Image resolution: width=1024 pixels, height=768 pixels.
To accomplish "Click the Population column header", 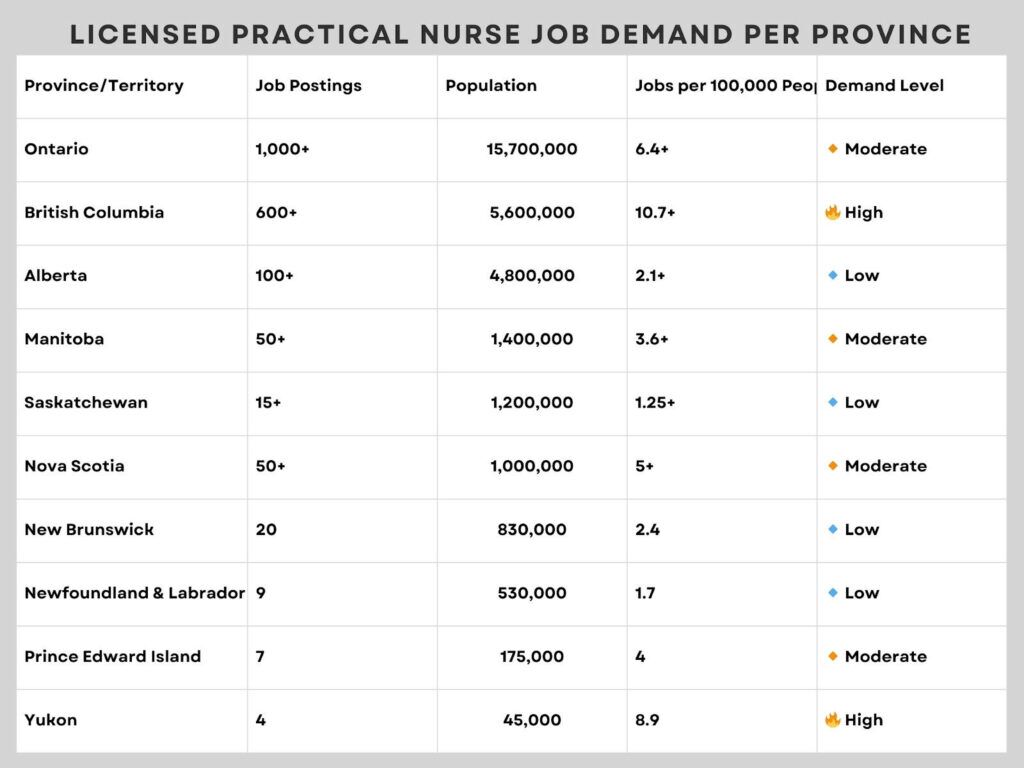I will click(491, 86).
